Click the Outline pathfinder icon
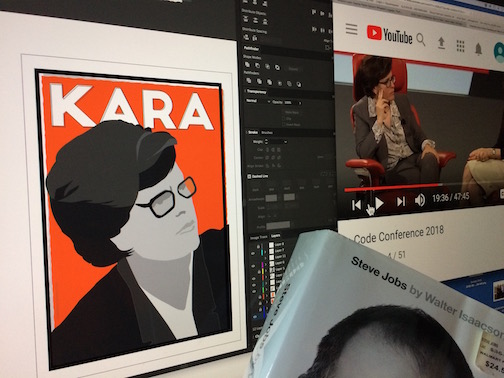The width and height of the screenshot is (504, 378). (289, 84)
